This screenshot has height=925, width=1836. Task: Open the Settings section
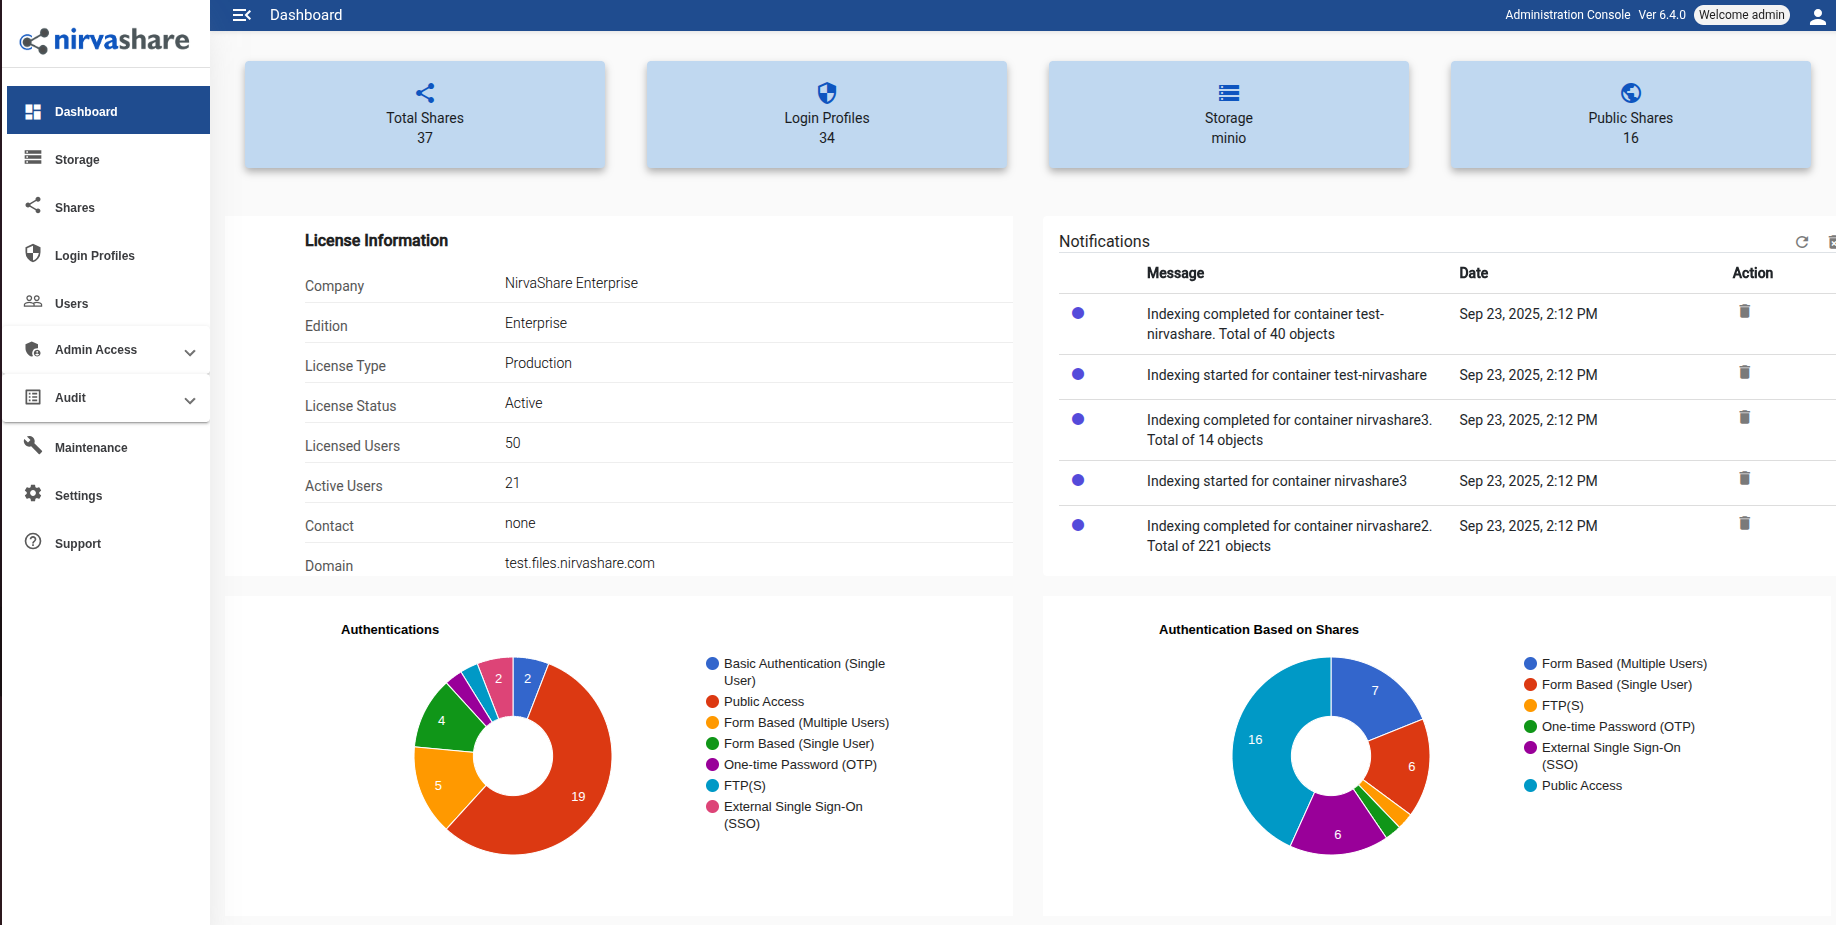point(78,496)
